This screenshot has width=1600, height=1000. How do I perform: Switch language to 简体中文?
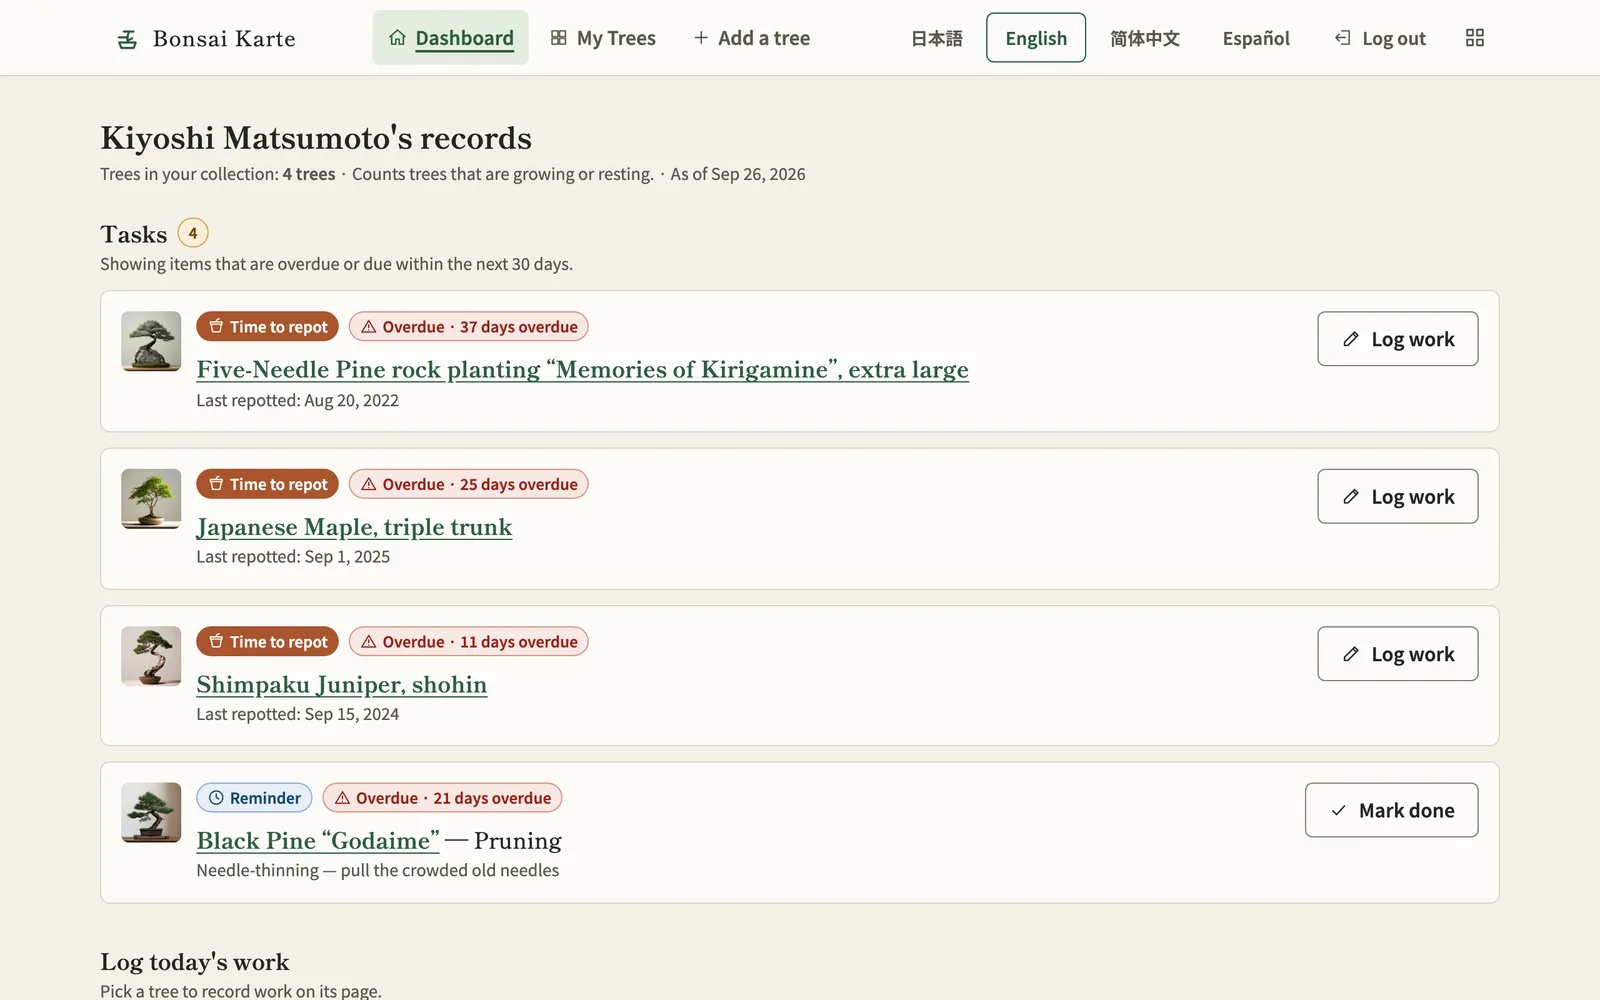pyautogui.click(x=1145, y=38)
